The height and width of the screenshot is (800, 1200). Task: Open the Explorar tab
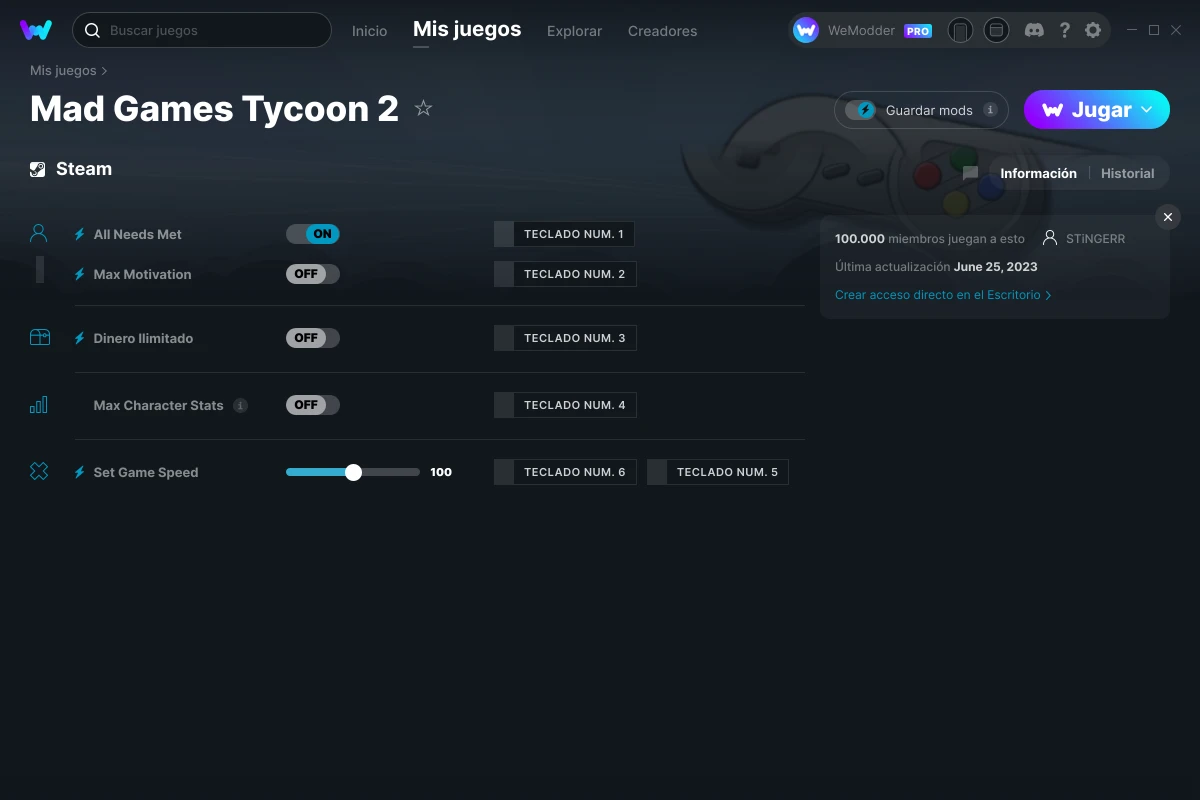(x=574, y=31)
